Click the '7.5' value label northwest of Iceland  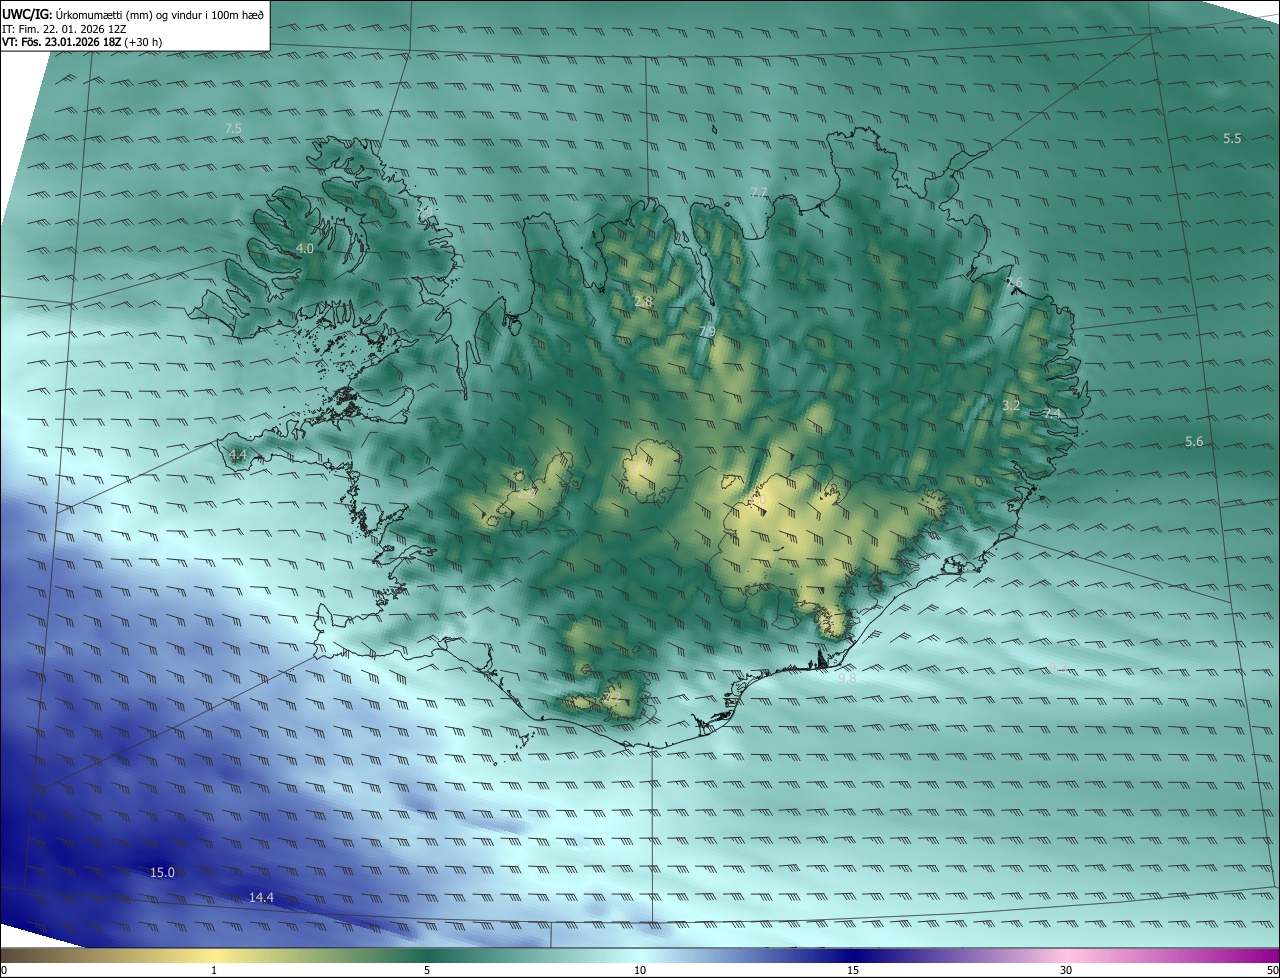233,129
